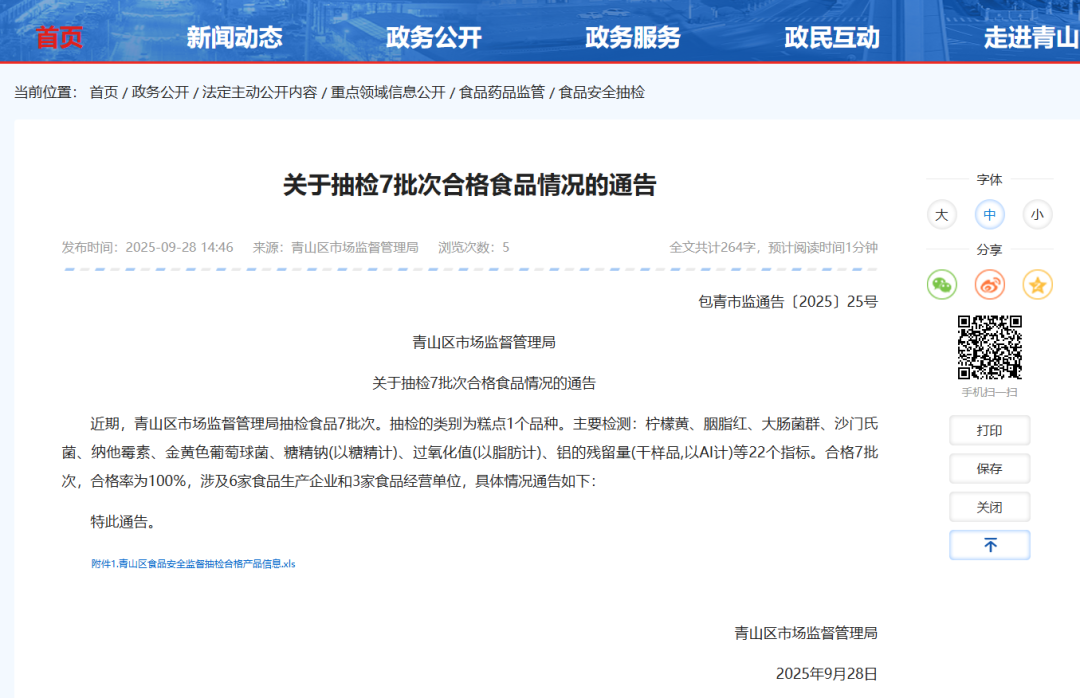1080x698 pixels.
Task: Go to 政务公开 in top navigation
Action: [433, 38]
